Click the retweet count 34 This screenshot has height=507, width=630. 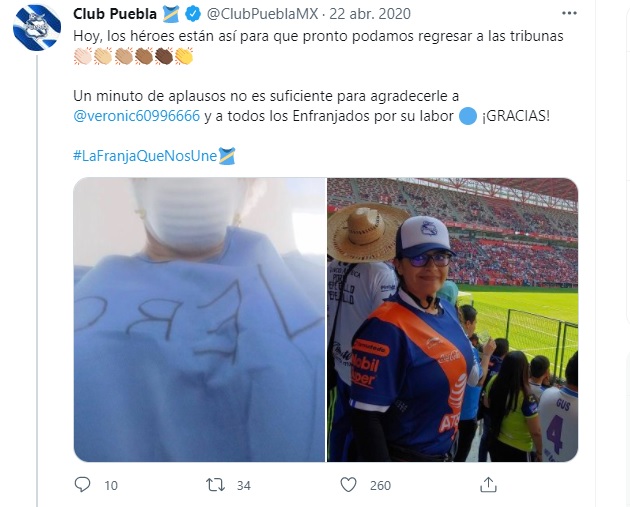point(244,486)
